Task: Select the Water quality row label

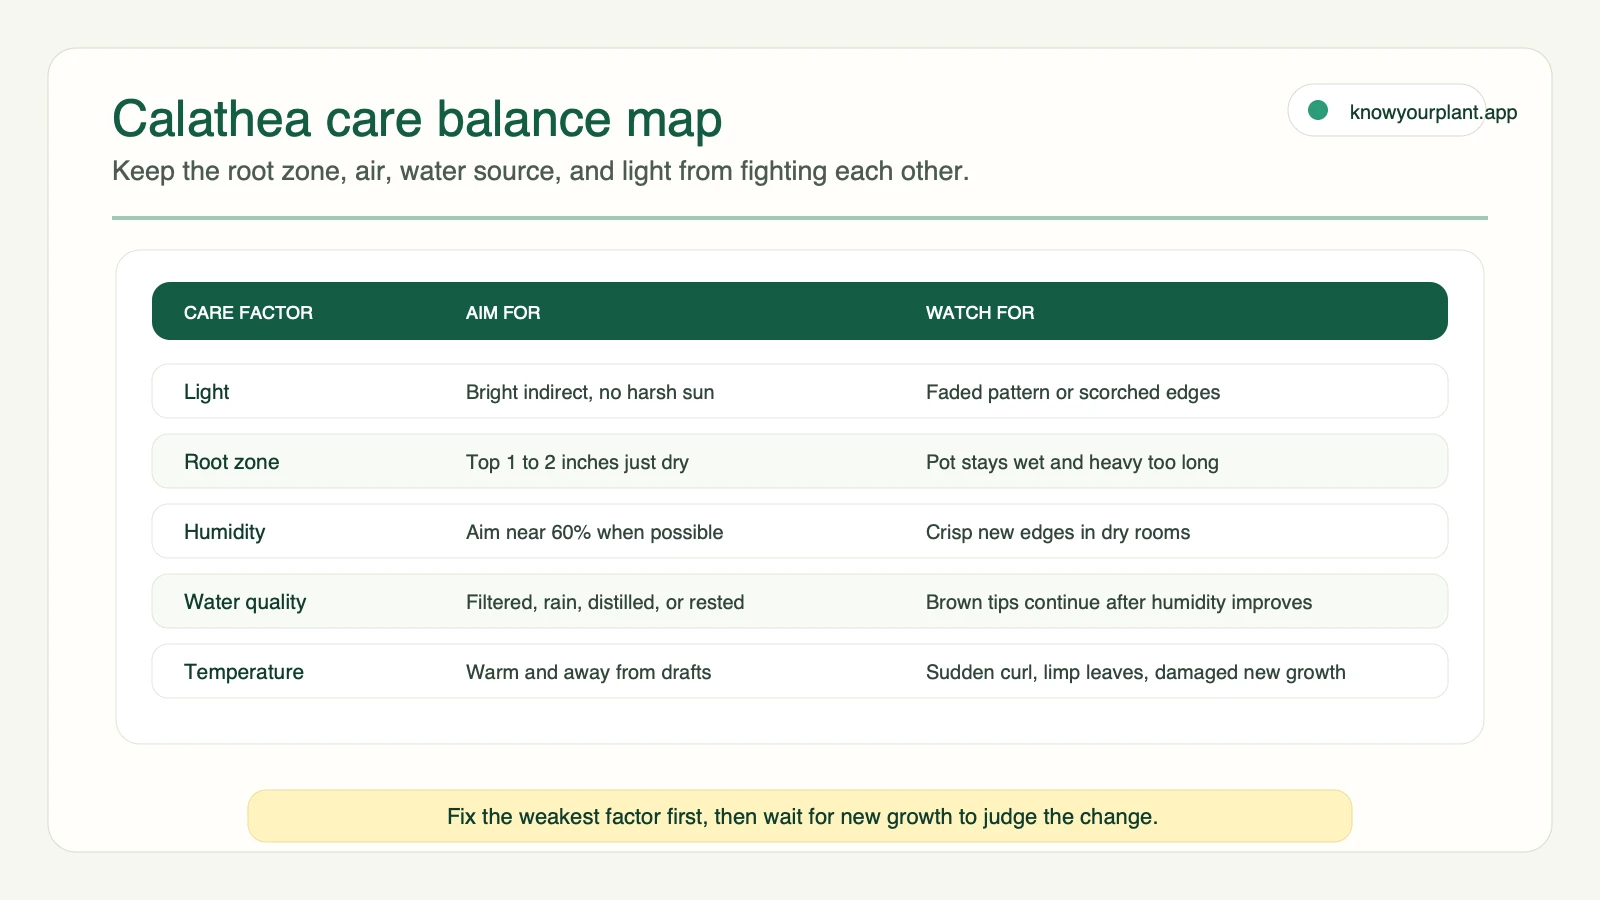Action: pos(245,602)
